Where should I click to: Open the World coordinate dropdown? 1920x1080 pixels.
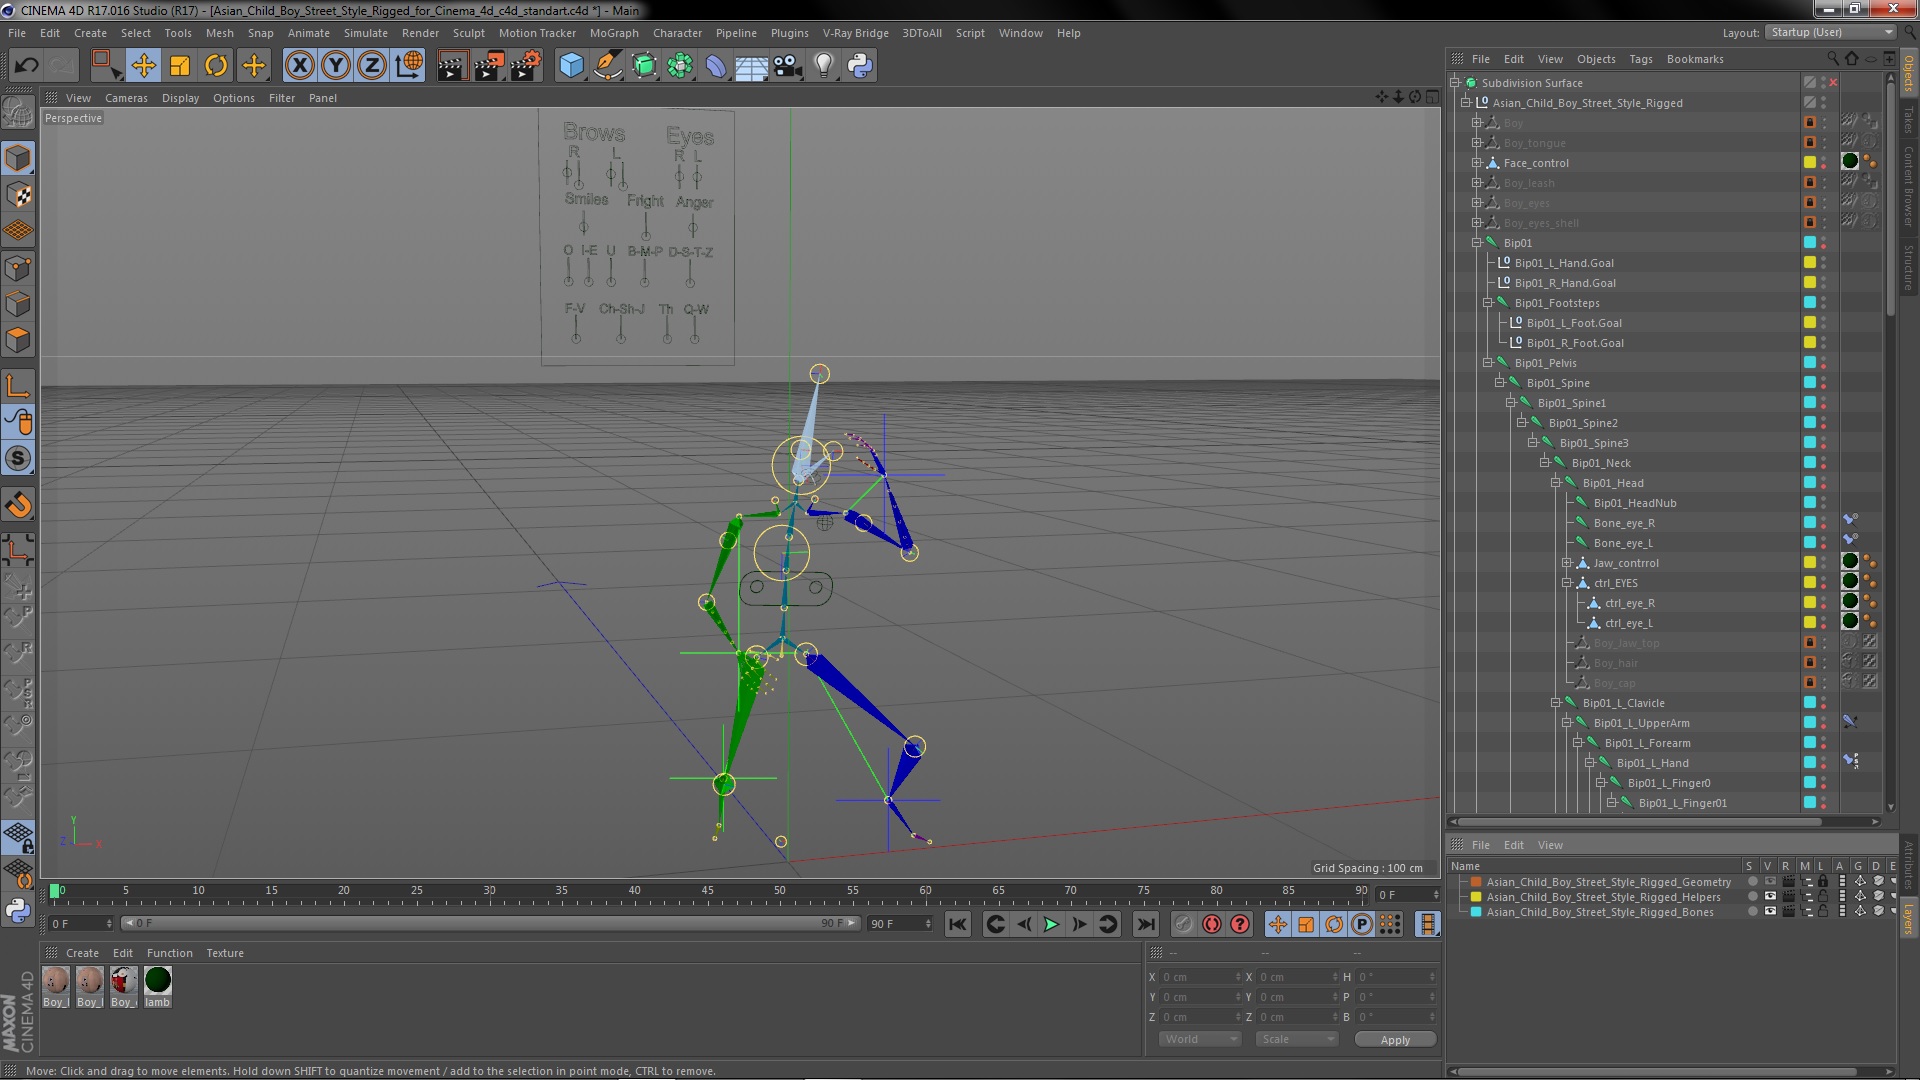(1200, 1039)
